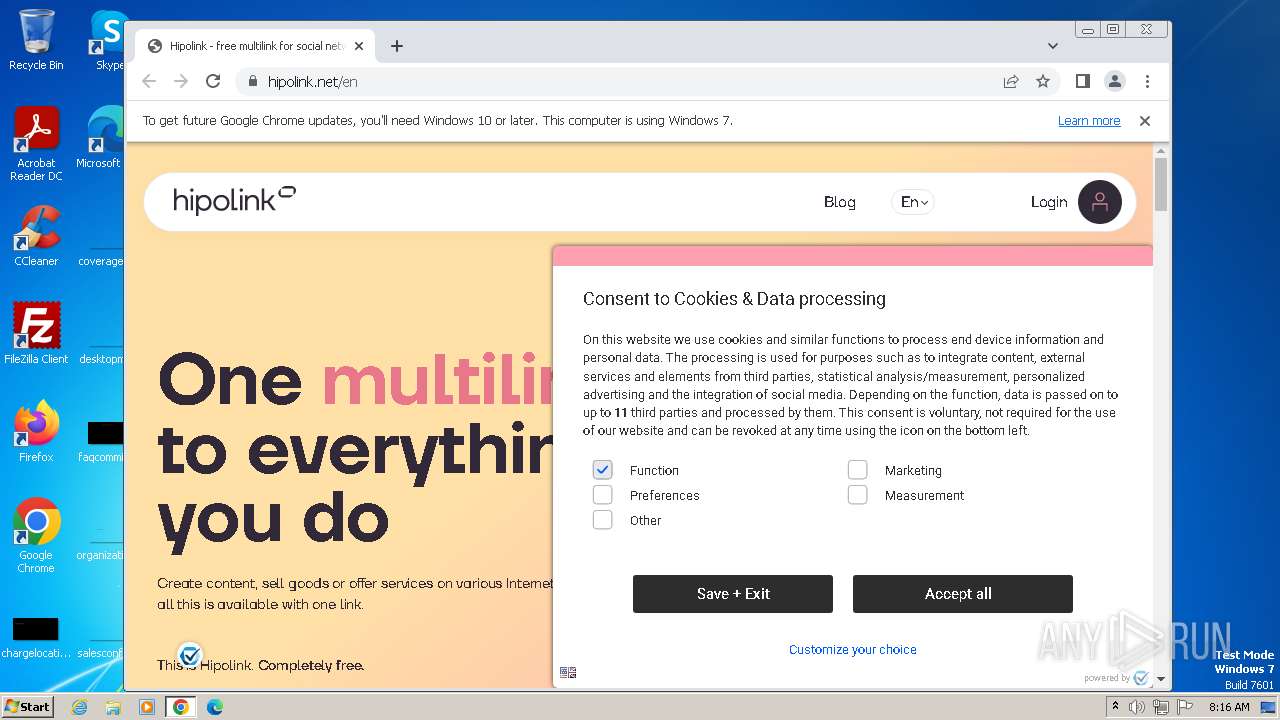Open File Explorer from the taskbar
This screenshot has width=1280, height=720.
[113, 707]
